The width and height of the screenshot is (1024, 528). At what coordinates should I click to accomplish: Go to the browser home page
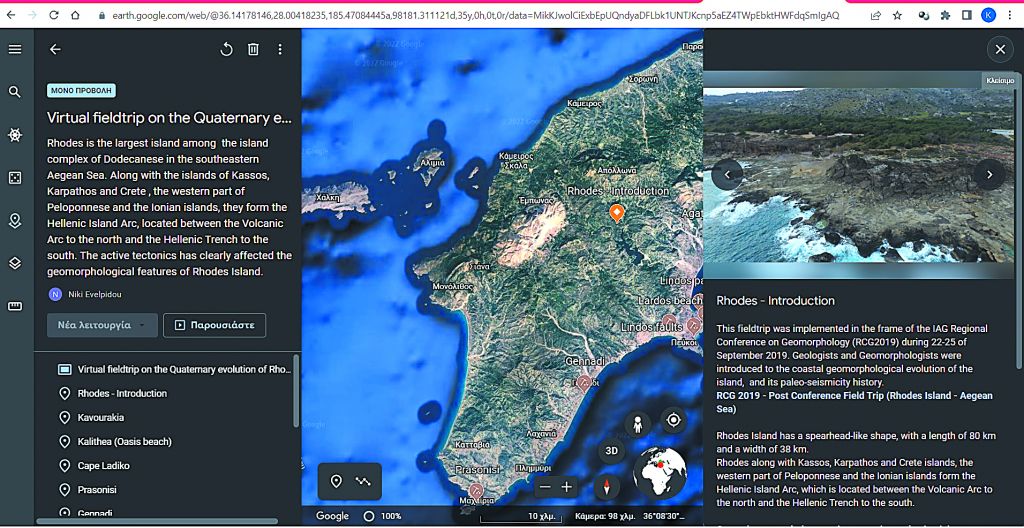(x=75, y=15)
